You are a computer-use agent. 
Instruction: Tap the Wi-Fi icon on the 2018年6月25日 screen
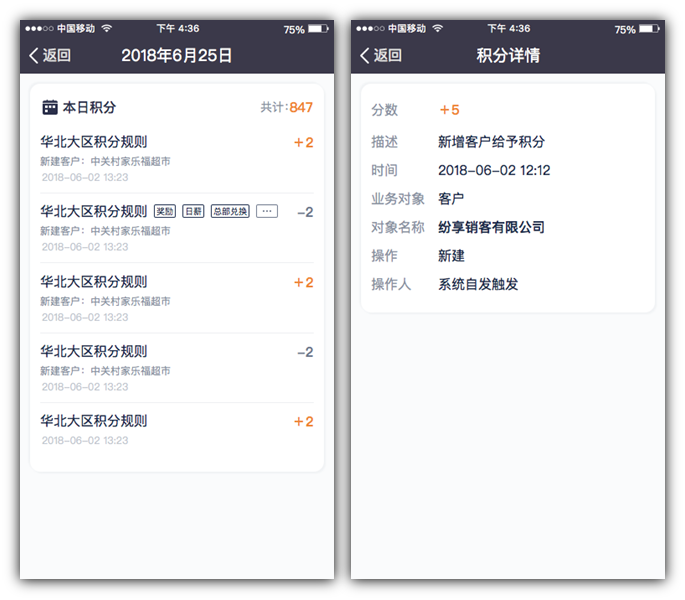pos(107,29)
